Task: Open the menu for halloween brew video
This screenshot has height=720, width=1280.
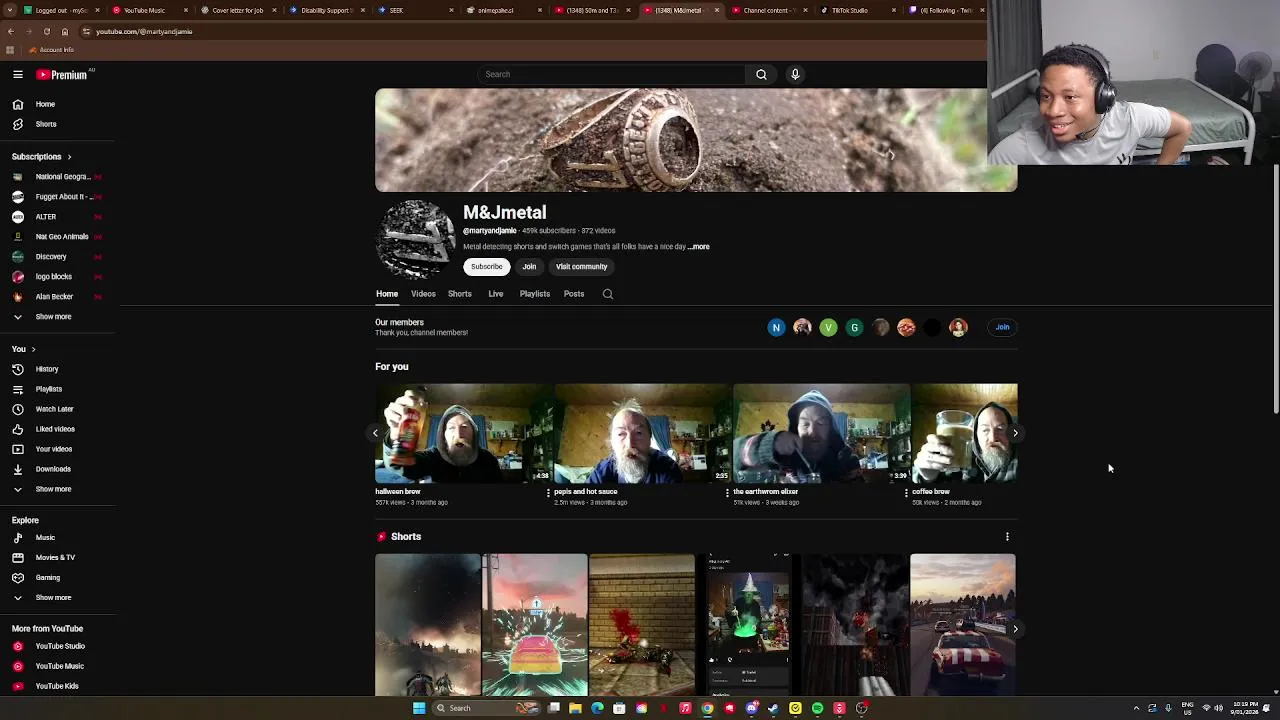Action: click(x=548, y=493)
